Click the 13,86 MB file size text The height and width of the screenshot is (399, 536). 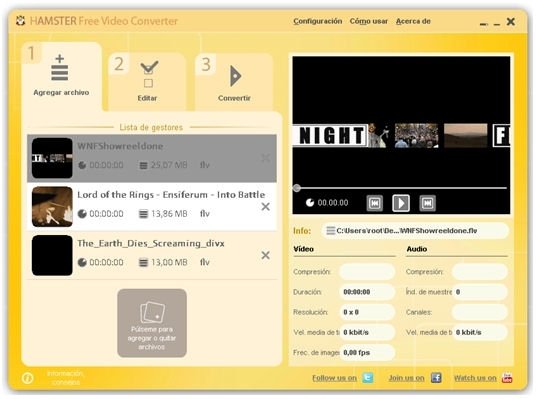169,214
